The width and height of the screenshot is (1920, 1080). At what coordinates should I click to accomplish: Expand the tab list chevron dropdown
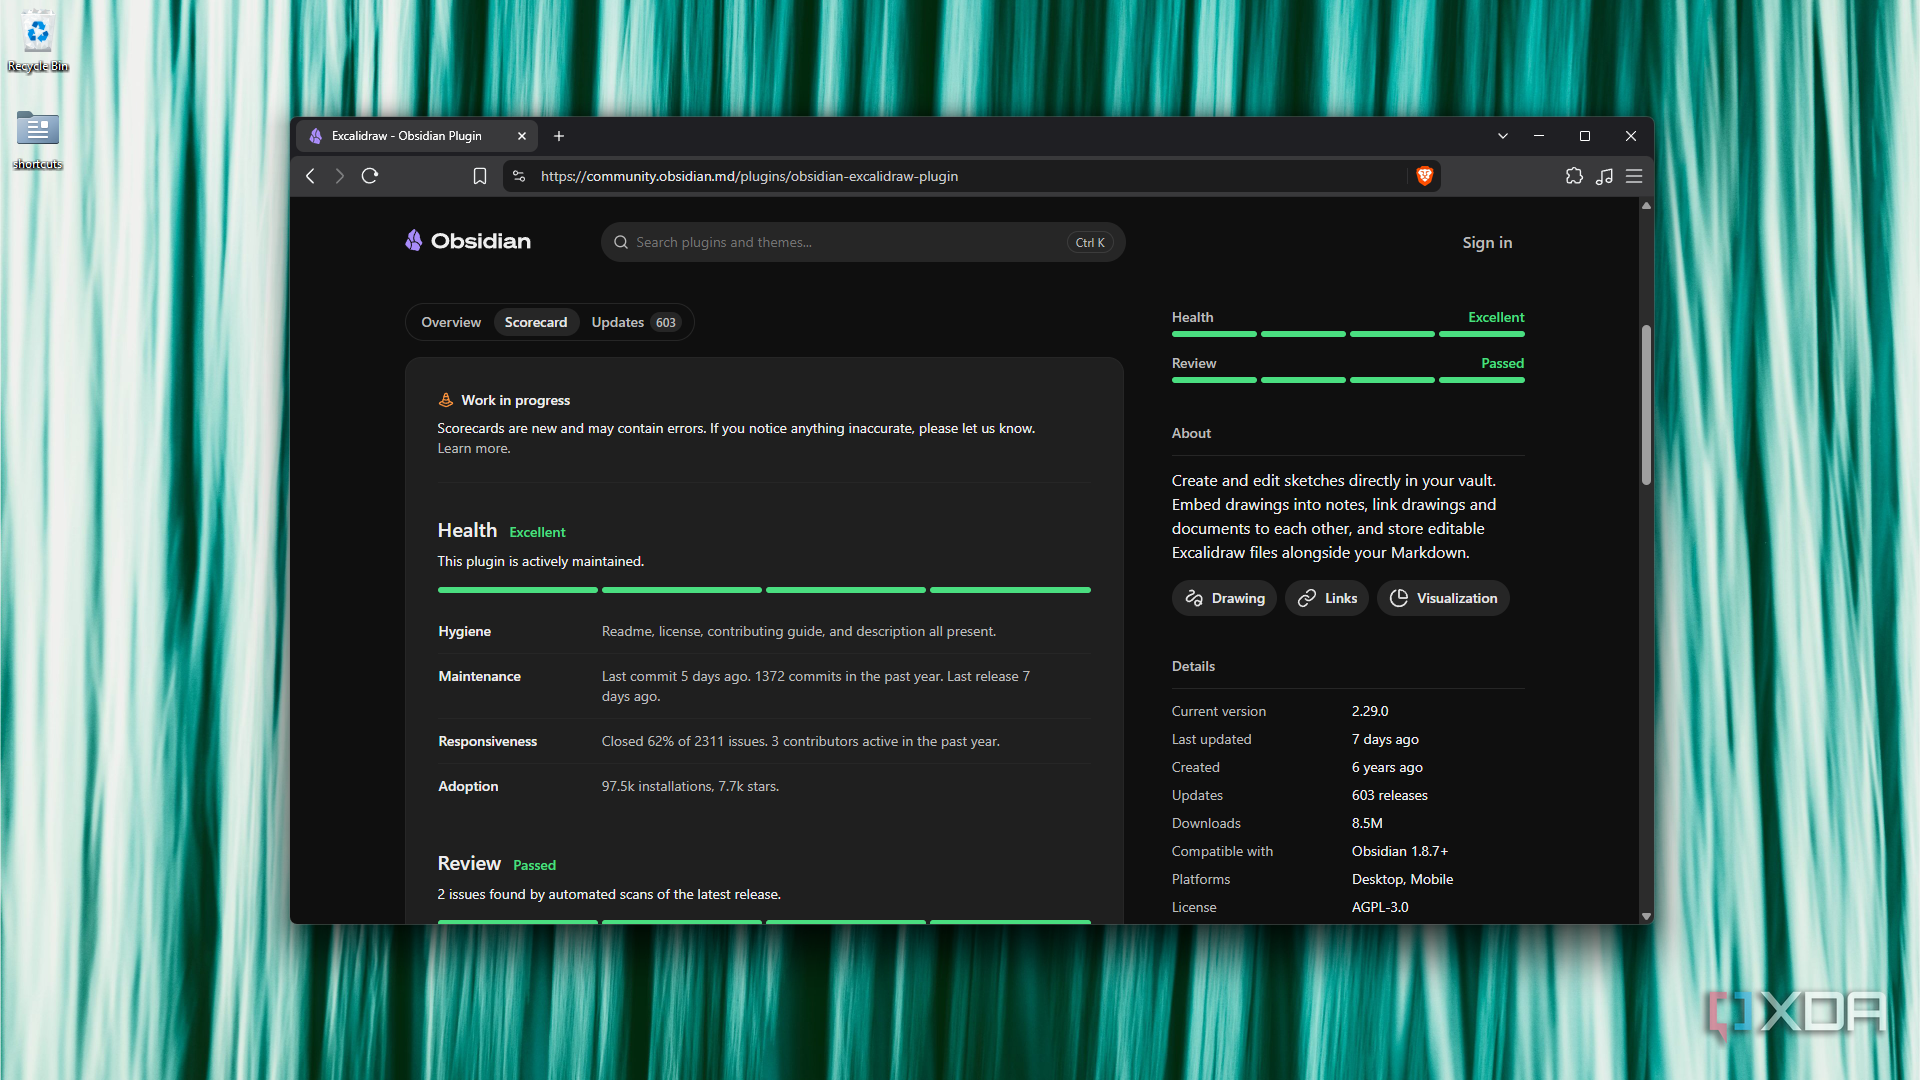pos(1502,136)
